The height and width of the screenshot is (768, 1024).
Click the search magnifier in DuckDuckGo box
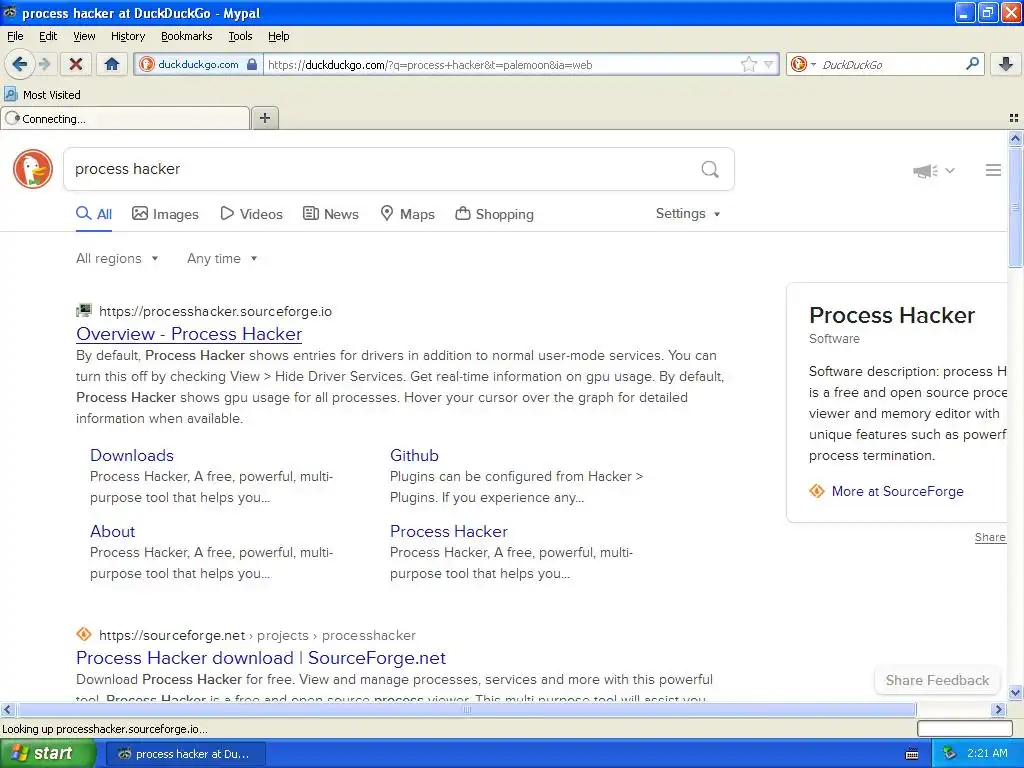click(x=710, y=169)
